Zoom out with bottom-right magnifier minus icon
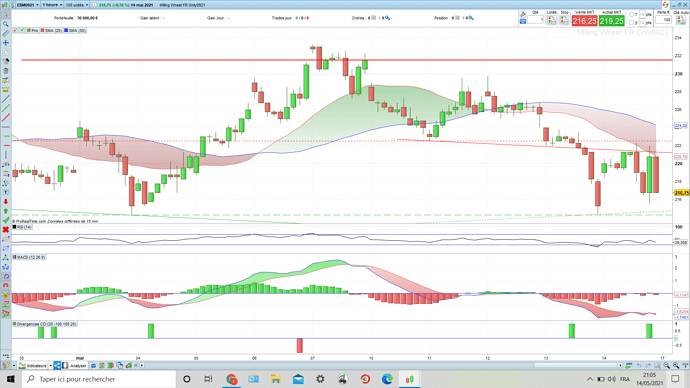The height and width of the screenshot is (388, 690). pyautogui.click(x=667, y=366)
